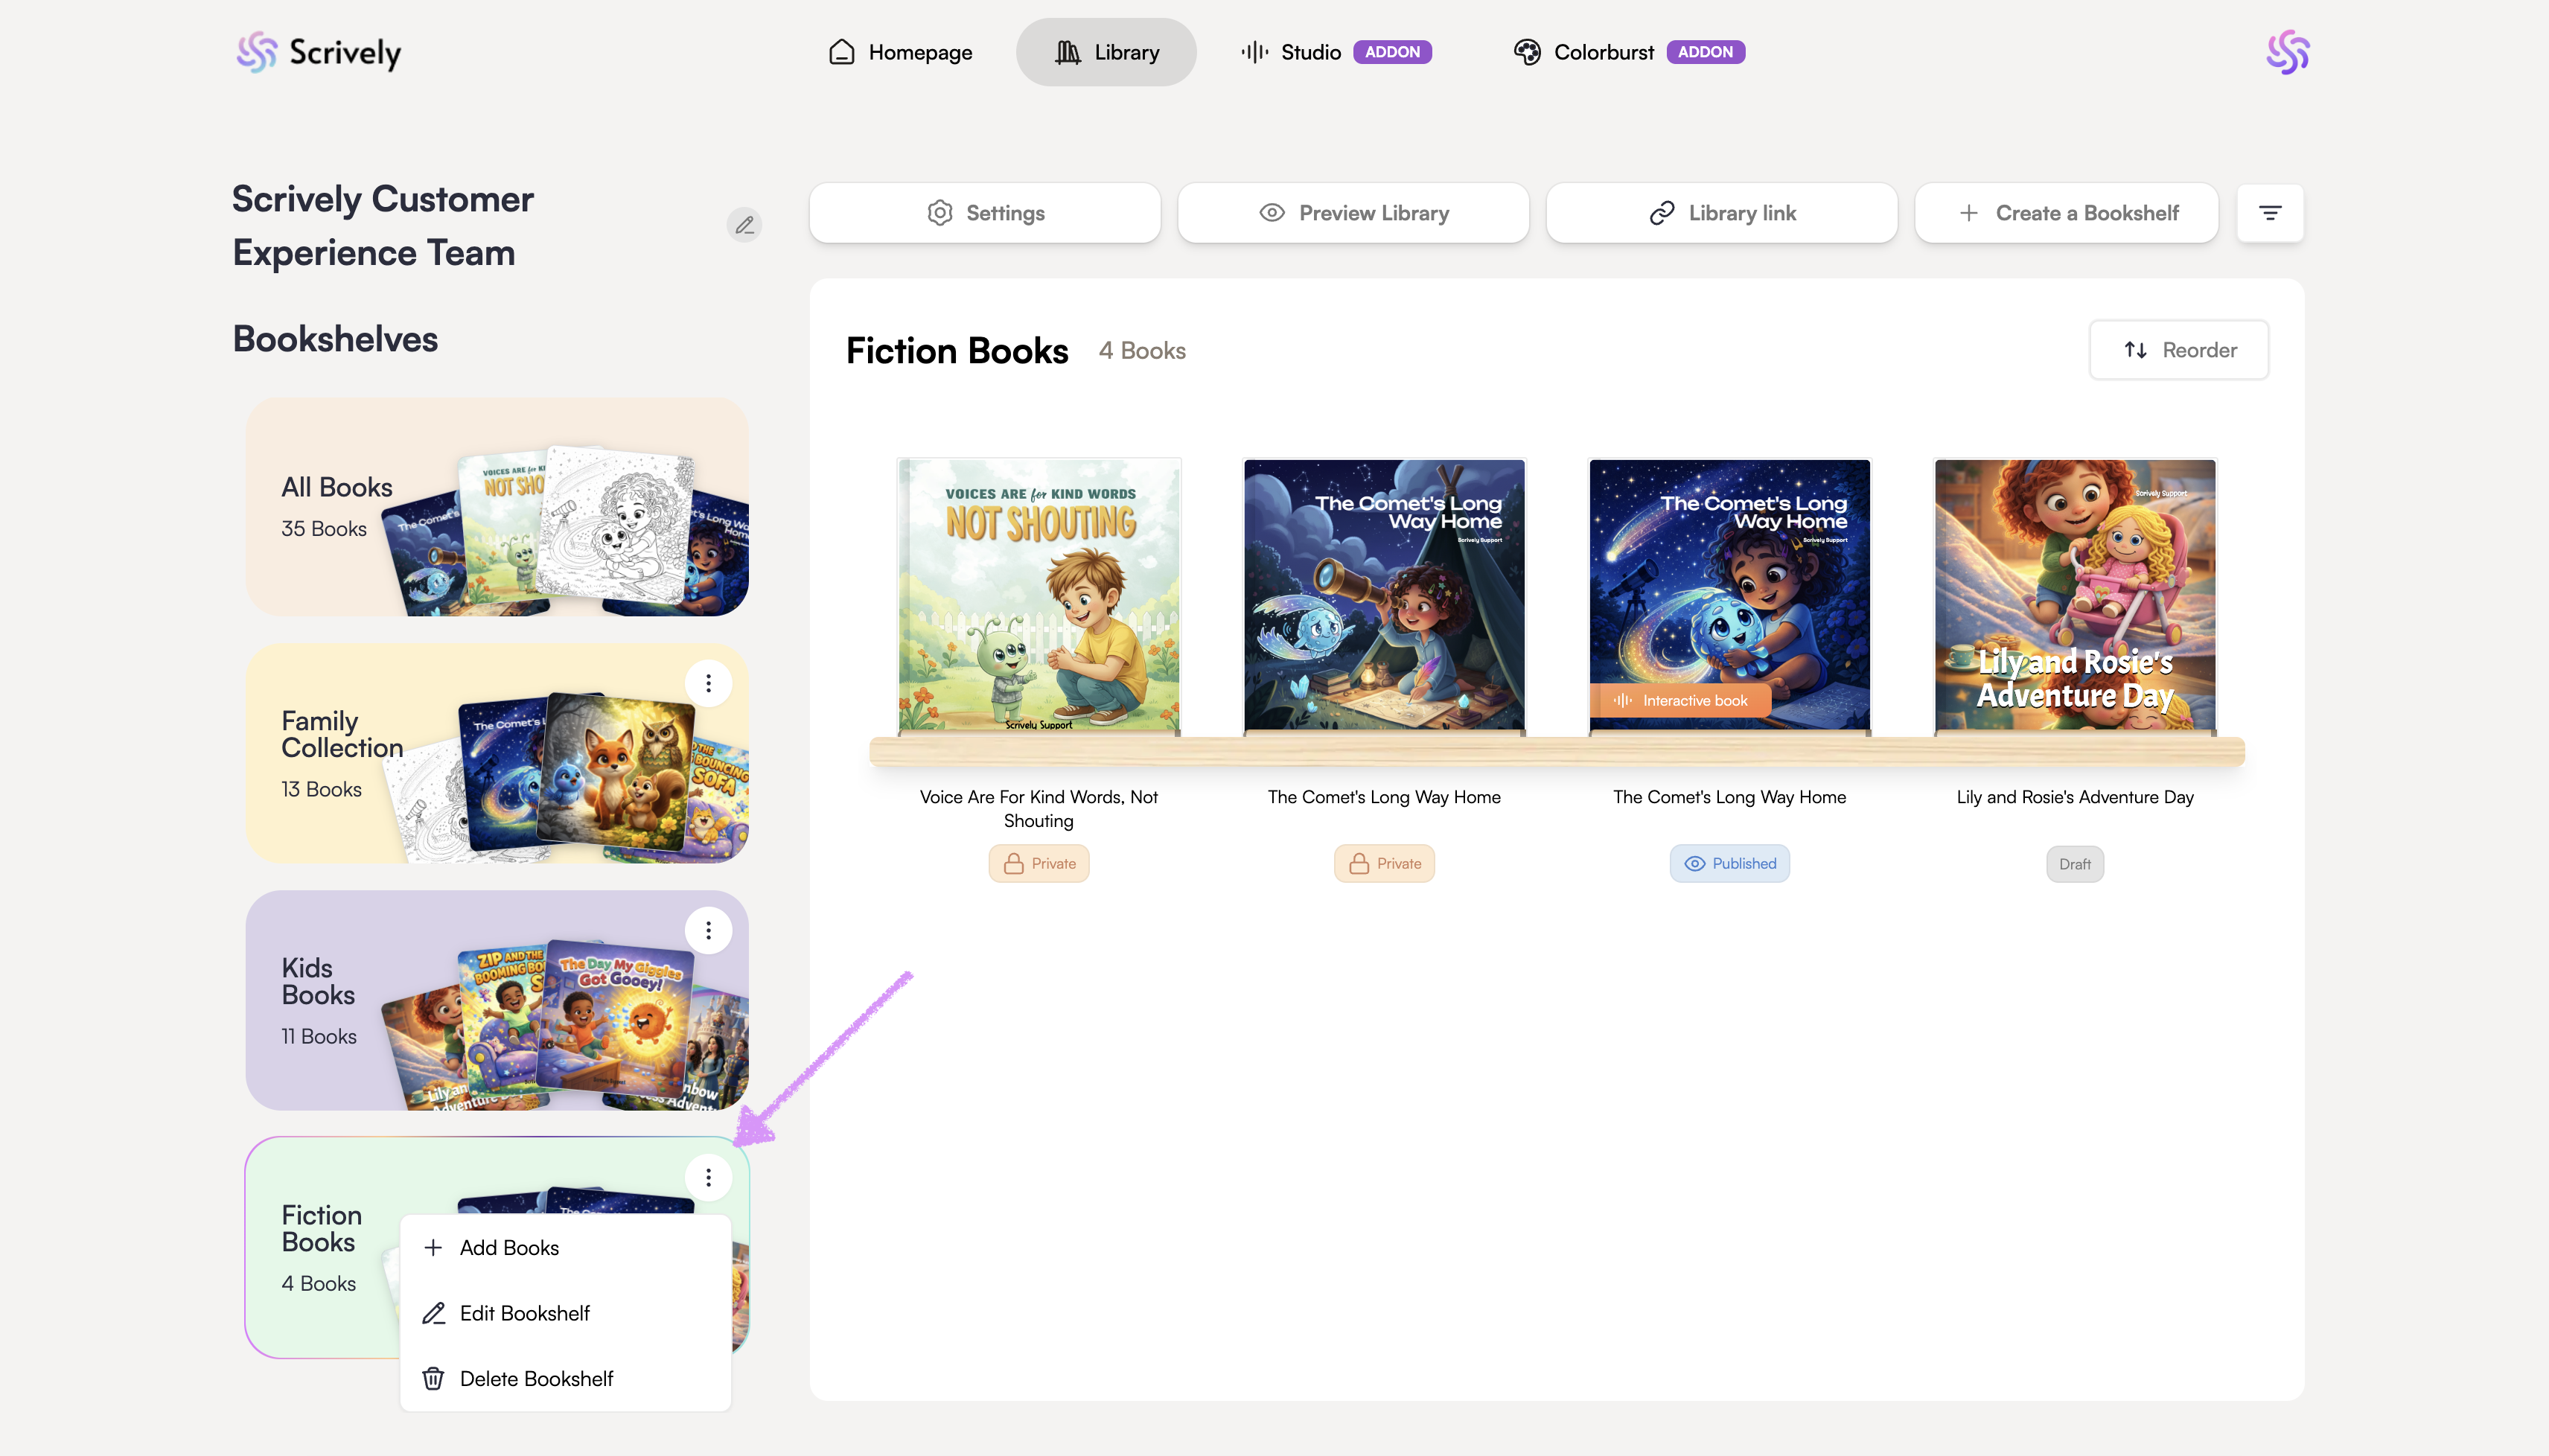Click the Preview Library eye button
The width and height of the screenshot is (2549, 1456).
1353,213
